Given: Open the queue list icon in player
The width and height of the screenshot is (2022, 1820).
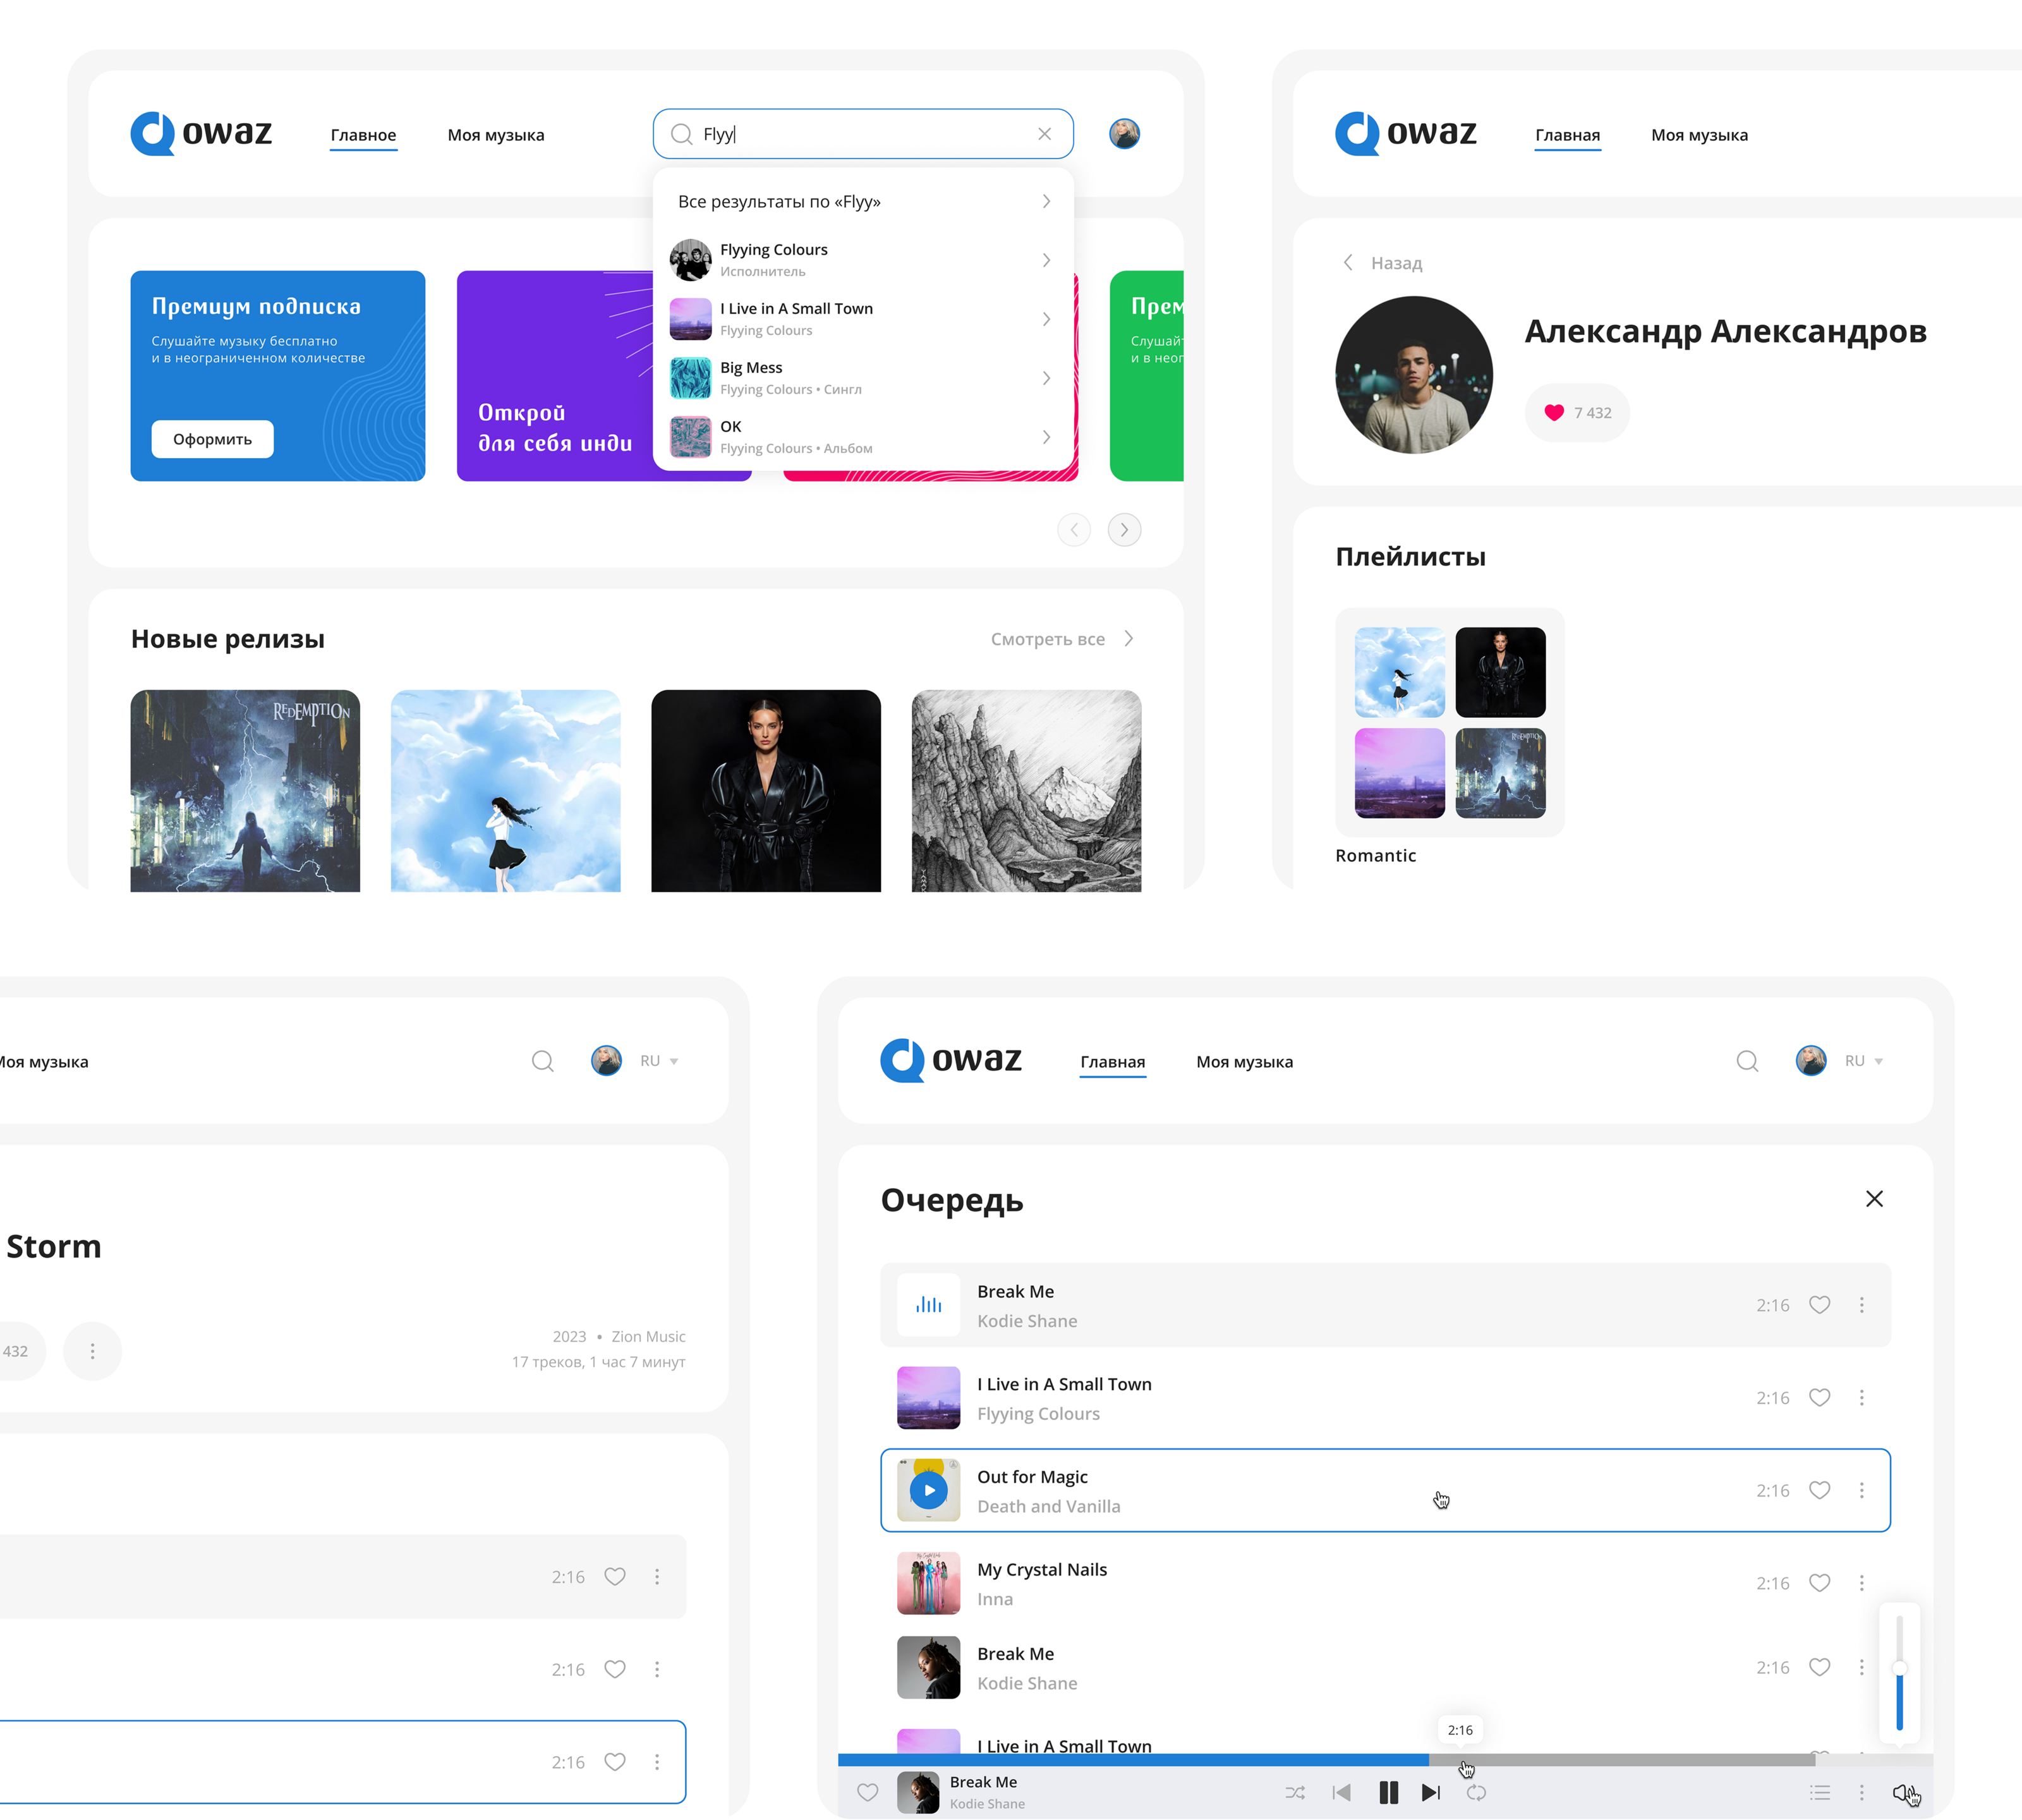Looking at the screenshot, I should (1820, 1793).
